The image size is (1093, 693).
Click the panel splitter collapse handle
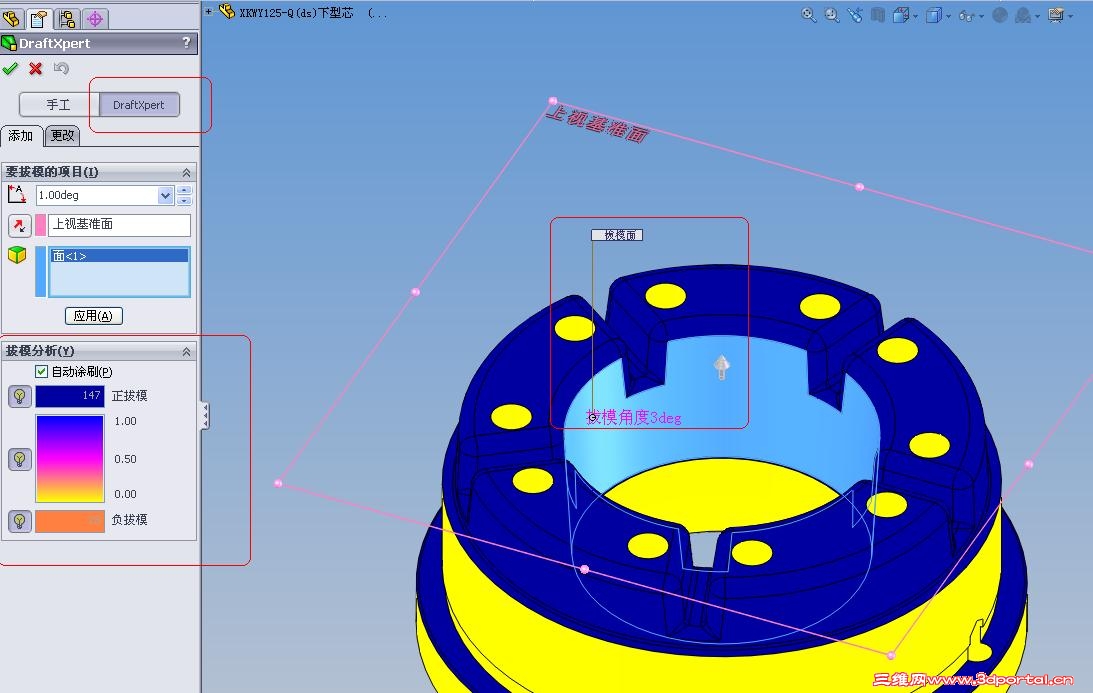[205, 416]
